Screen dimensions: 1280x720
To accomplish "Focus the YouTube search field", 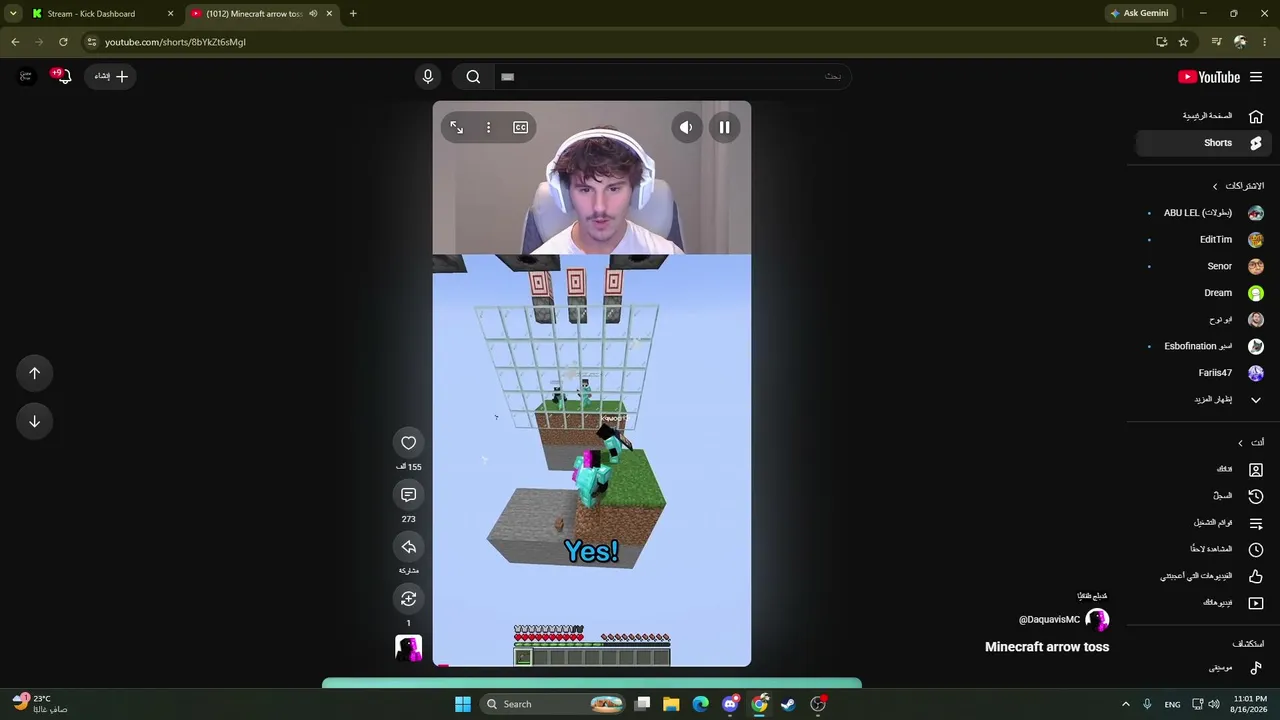I will click(672, 77).
